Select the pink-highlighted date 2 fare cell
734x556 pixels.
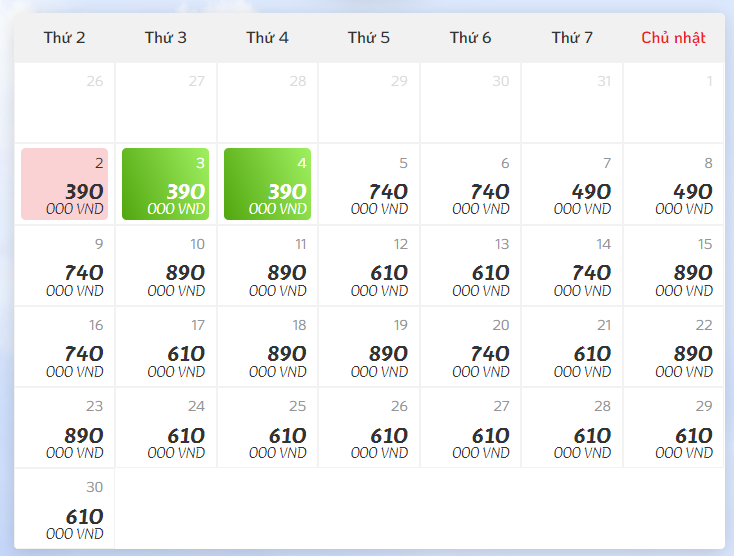[65, 184]
